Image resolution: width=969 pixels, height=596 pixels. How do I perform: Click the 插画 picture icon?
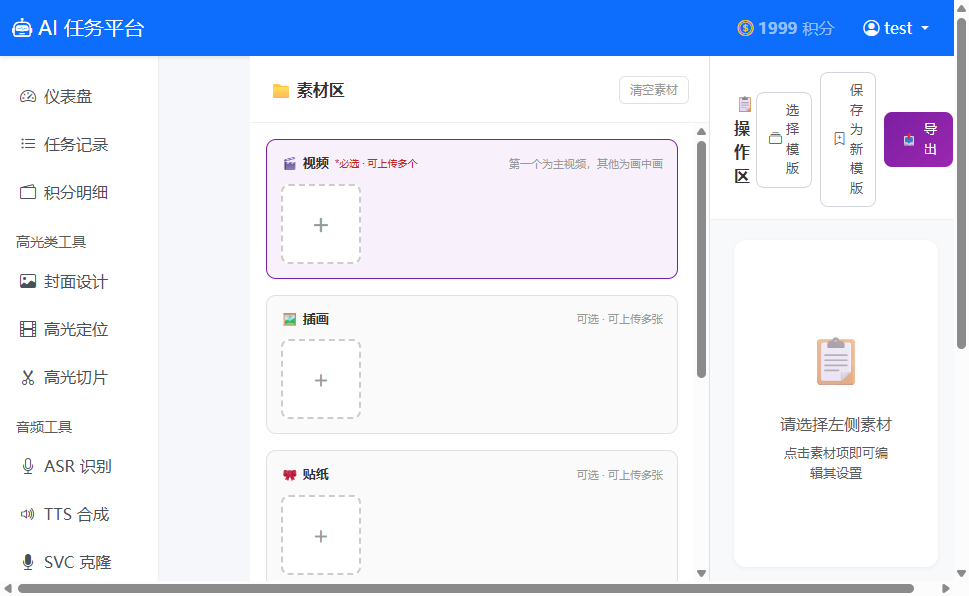coord(289,319)
